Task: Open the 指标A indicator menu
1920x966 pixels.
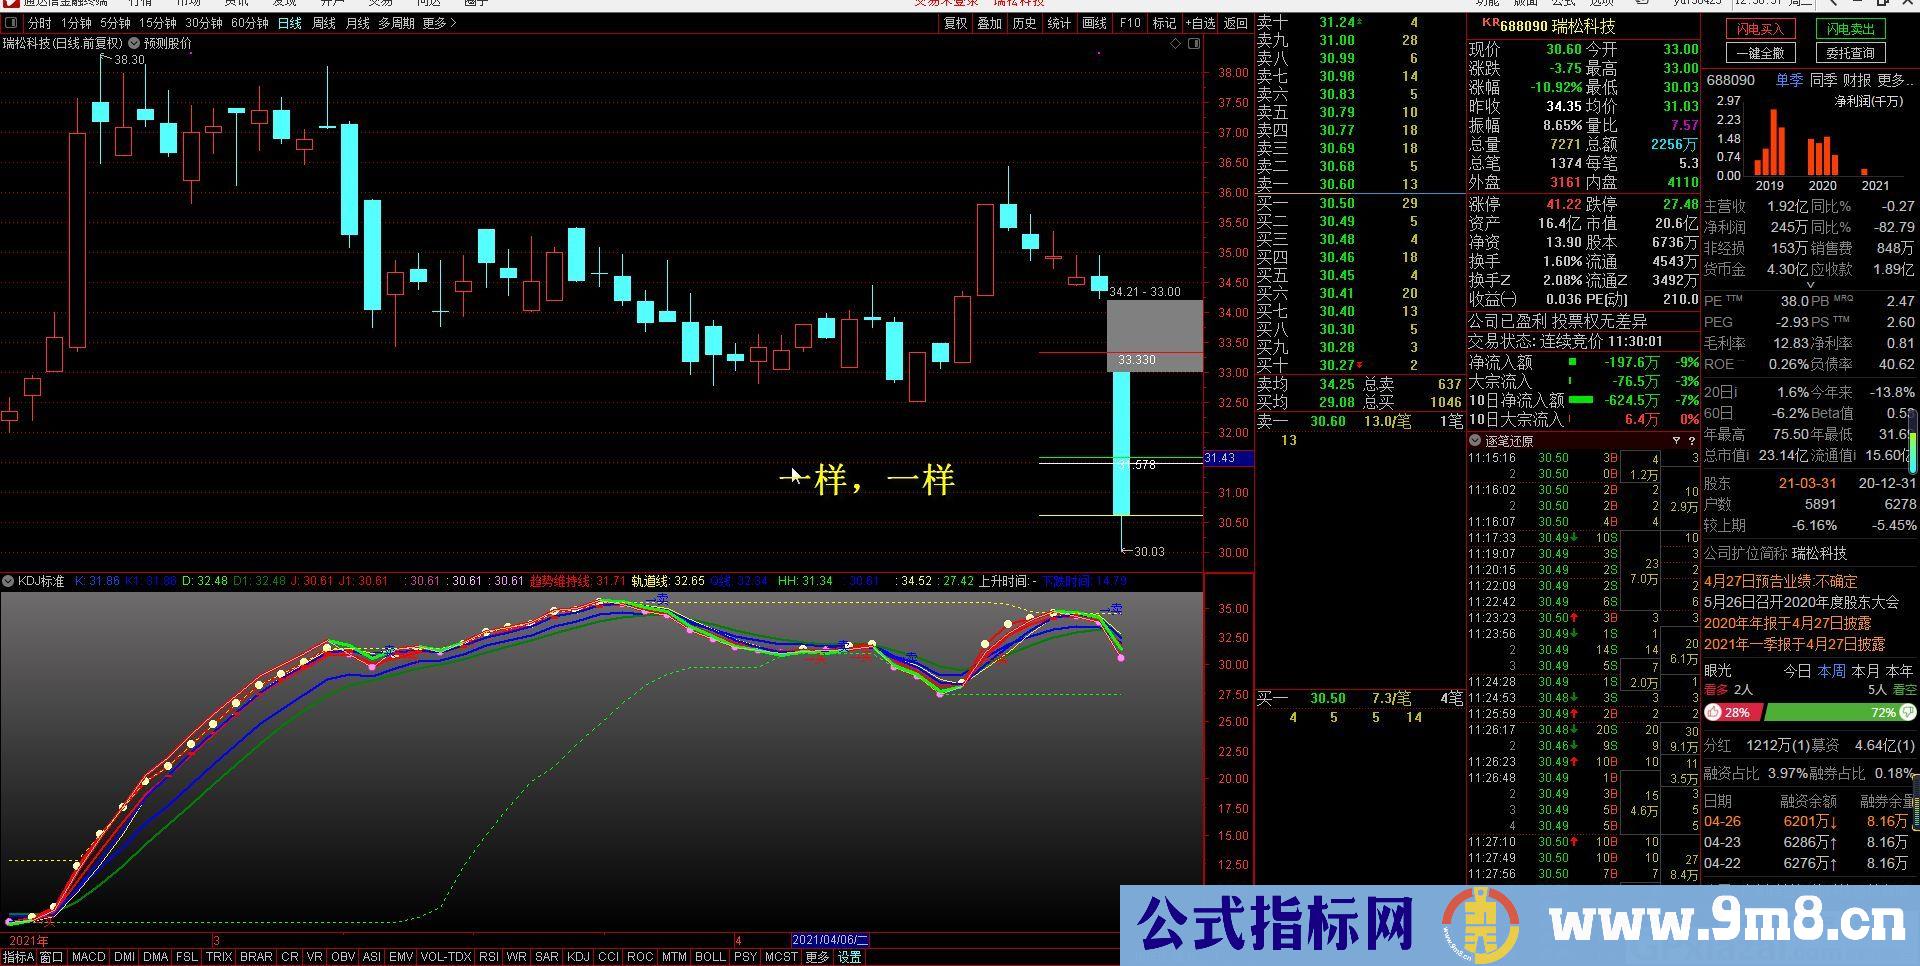Action: (x=18, y=957)
